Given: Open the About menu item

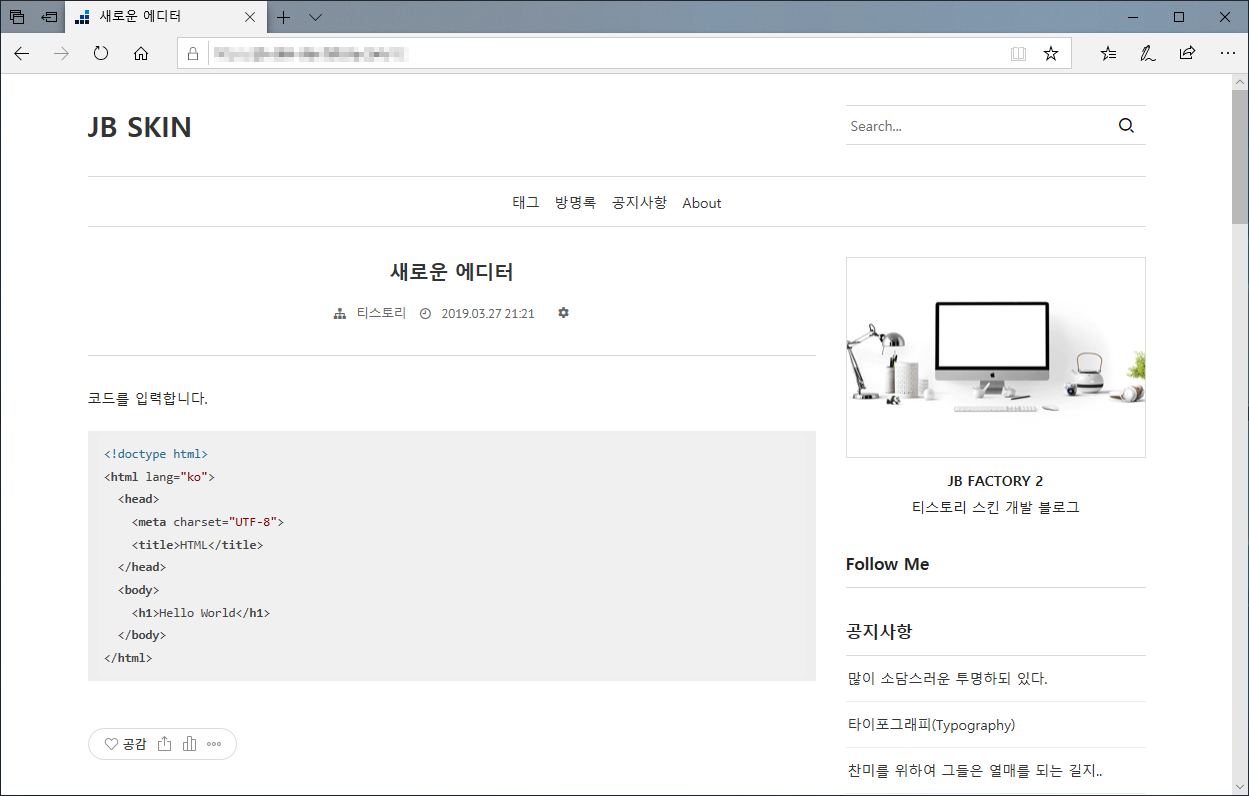Looking at the screenshot, I should coord(702,203).
